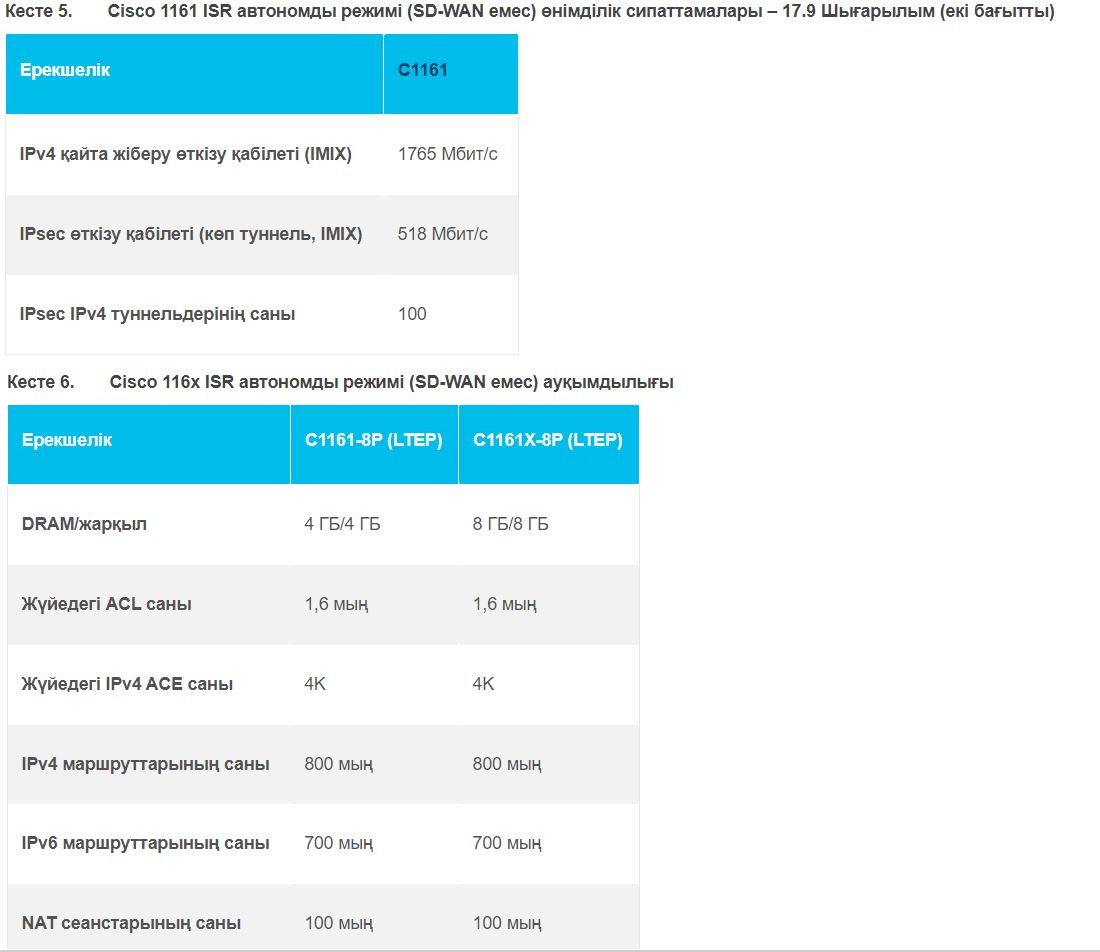Image resolution: width=1100 pixels, height=952 pixels.
Task: Select the 'Ерекшелік' header in the Table 6 scalability table
Action: point(67,440)
